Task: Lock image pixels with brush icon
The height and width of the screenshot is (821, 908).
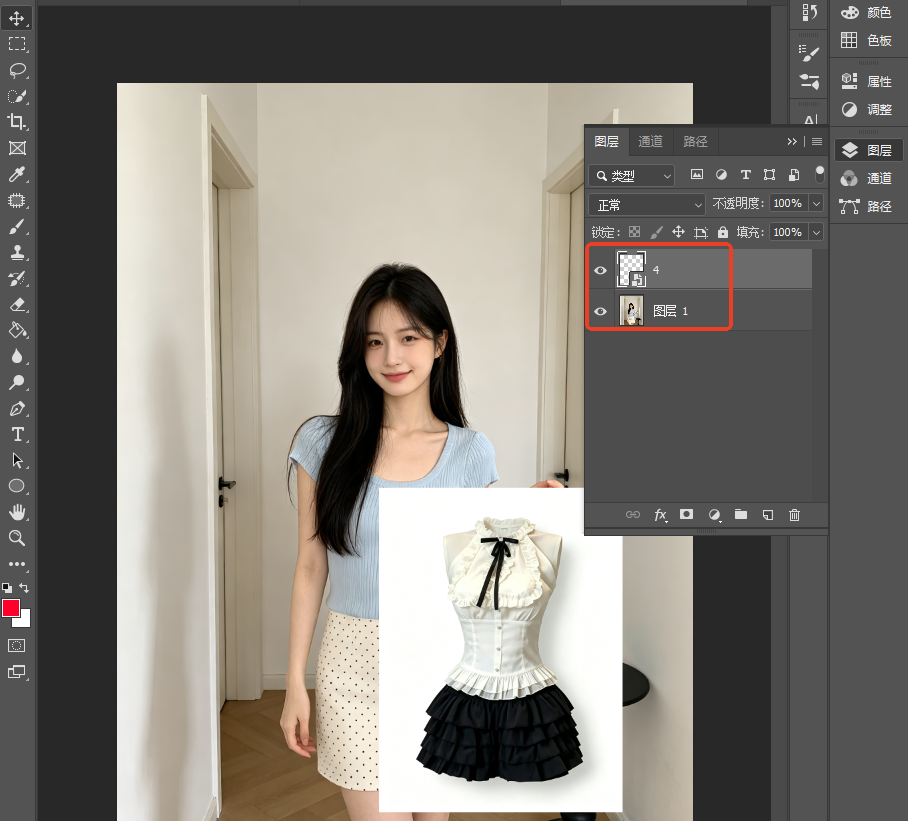Action: pos(656,232)
